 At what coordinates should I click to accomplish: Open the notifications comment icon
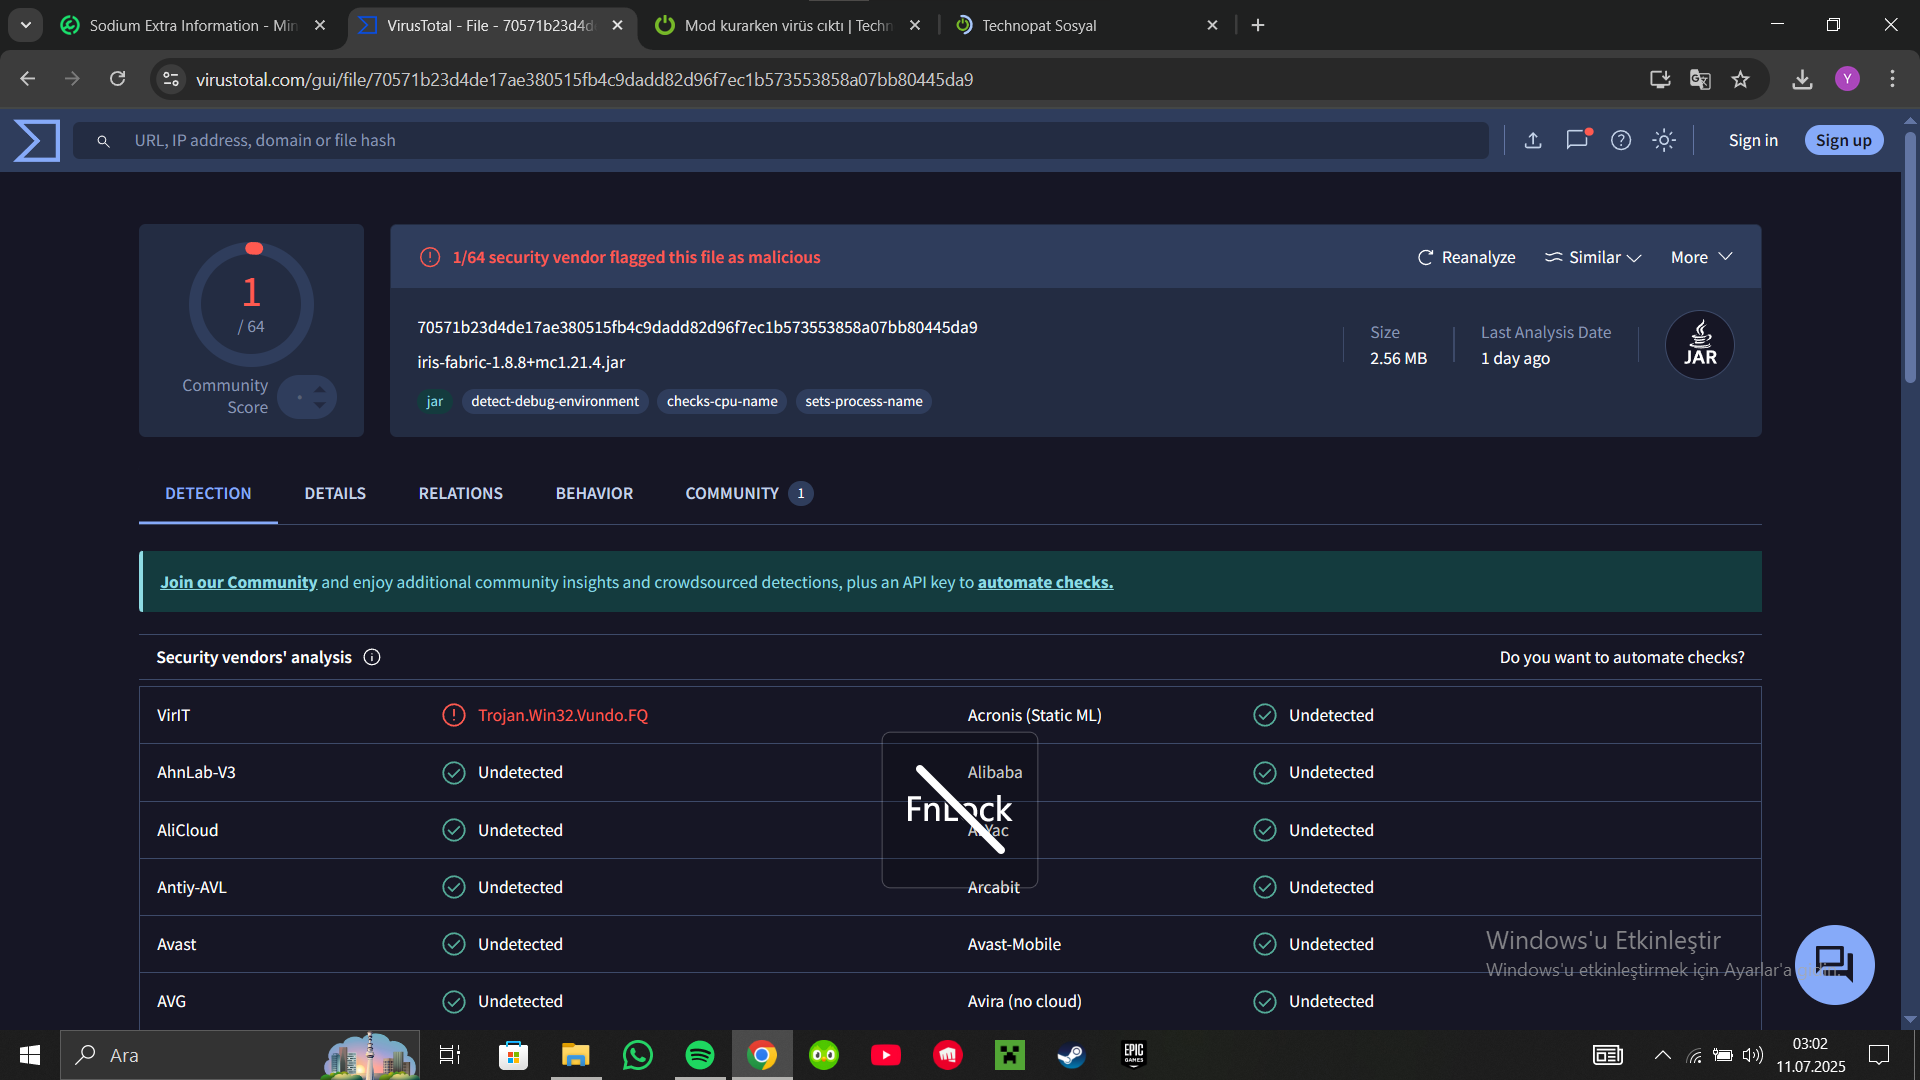pyautogui.click(x=1577, y=140)
